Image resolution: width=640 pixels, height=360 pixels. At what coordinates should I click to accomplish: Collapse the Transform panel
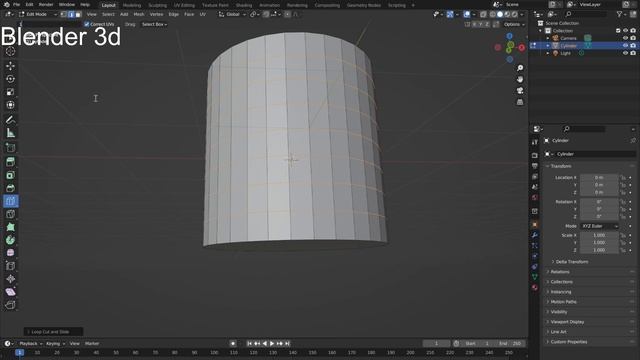tap(560, 166)
